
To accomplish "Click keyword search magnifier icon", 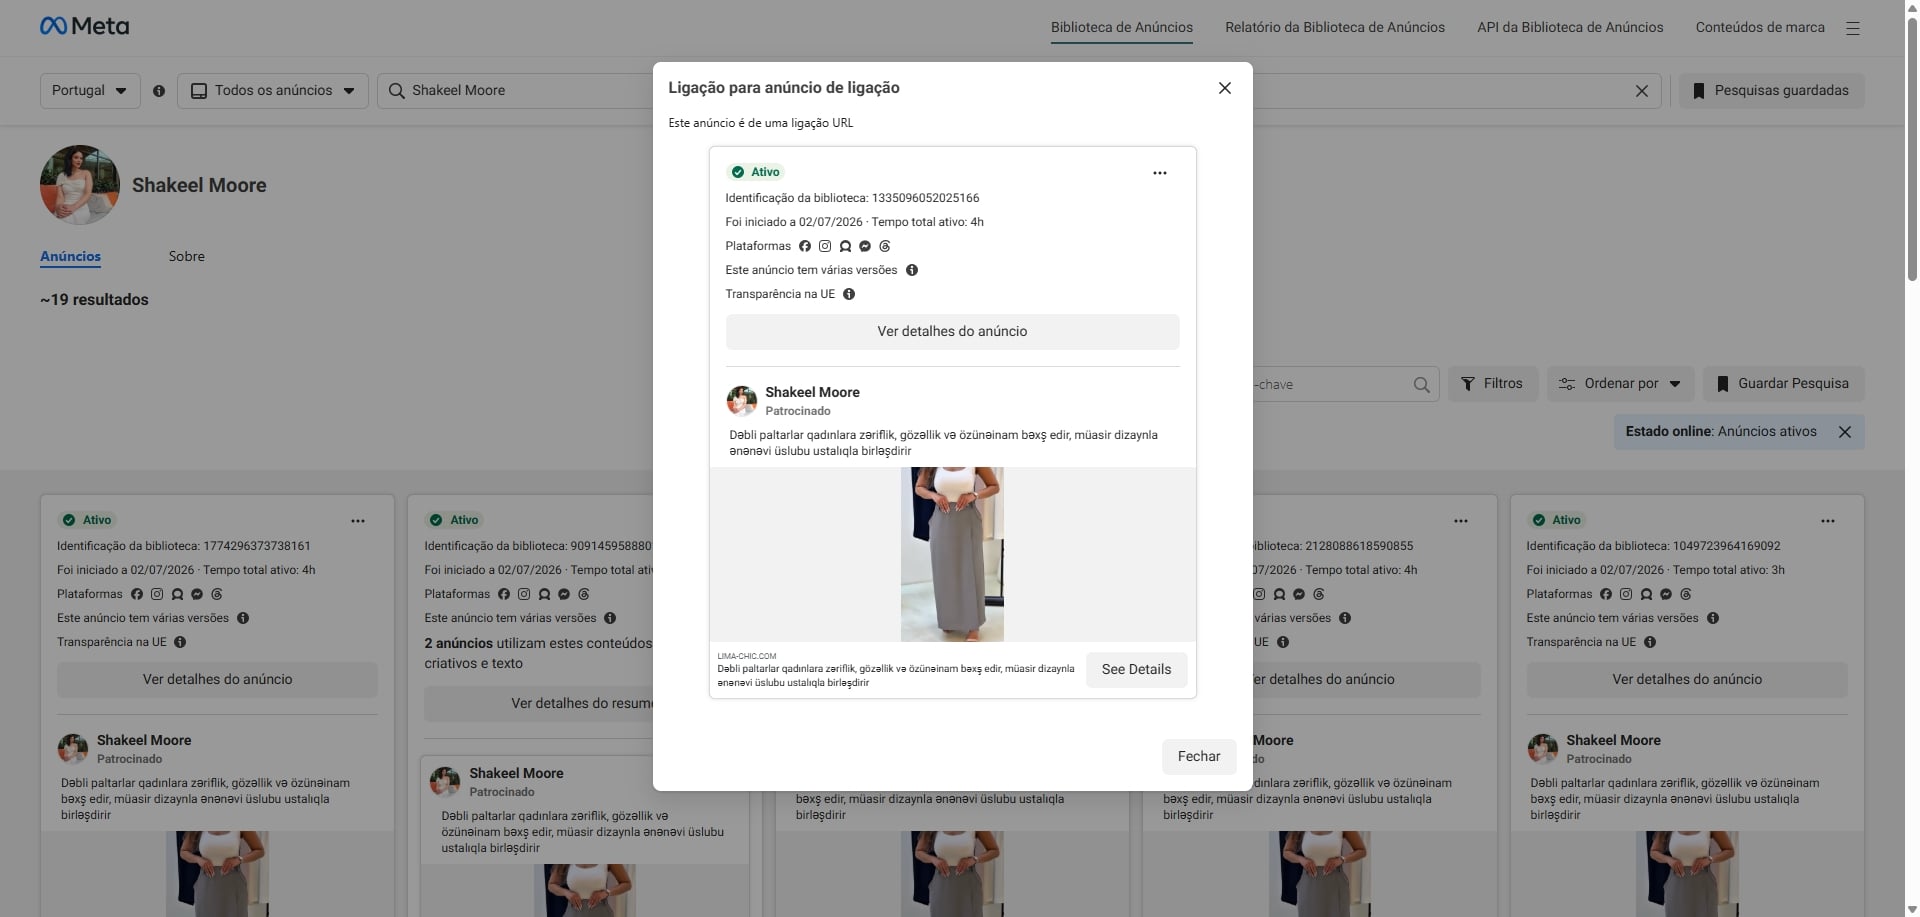I will tap(1421, 385).
